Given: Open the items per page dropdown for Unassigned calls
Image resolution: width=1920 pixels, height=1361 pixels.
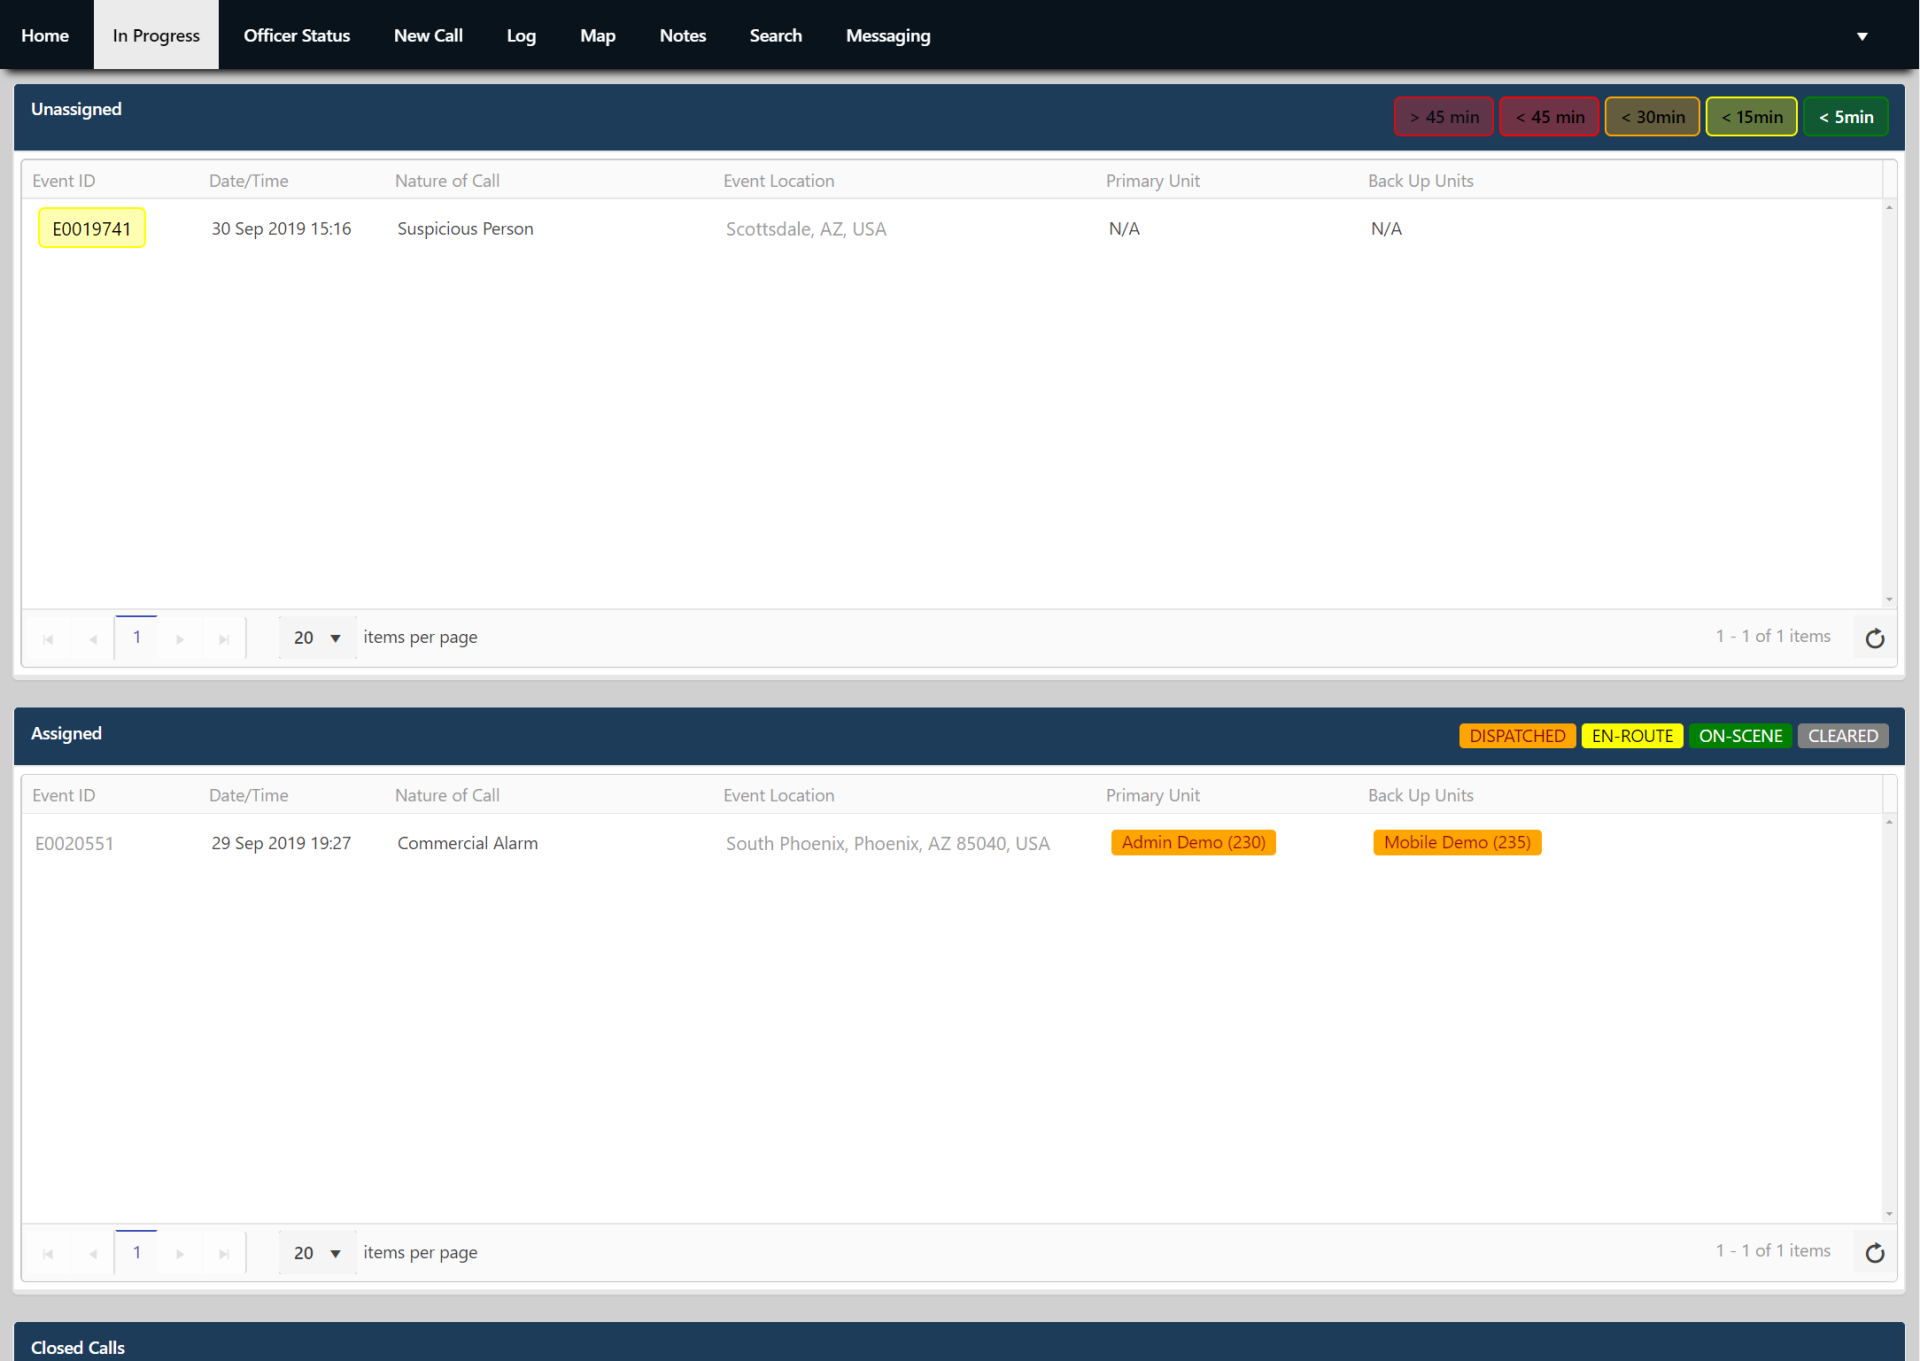Looking at the screenshot, I should 316,637.
